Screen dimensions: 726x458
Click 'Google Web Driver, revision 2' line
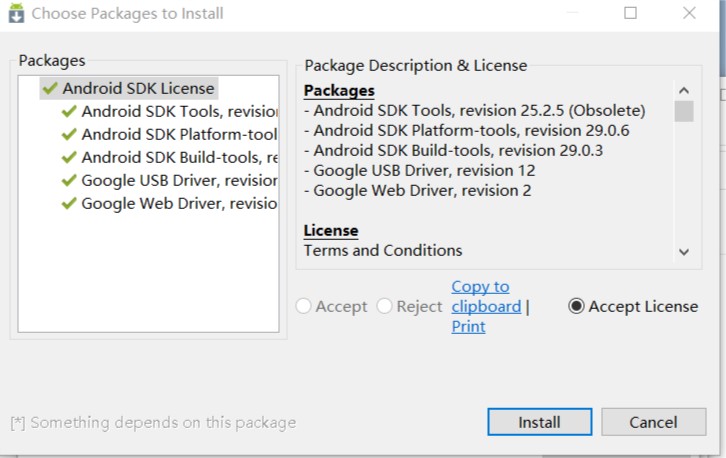pyautogui.click(x=418, y=190)
